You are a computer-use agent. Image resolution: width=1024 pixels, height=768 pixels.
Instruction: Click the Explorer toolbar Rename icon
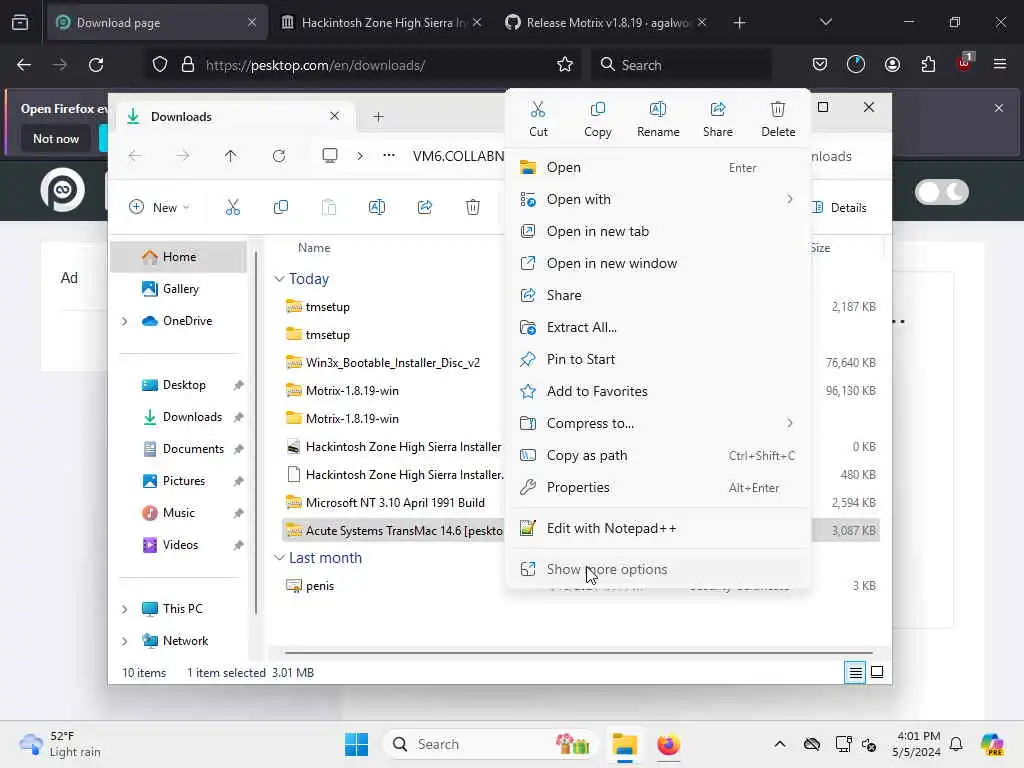click(377, 208)
